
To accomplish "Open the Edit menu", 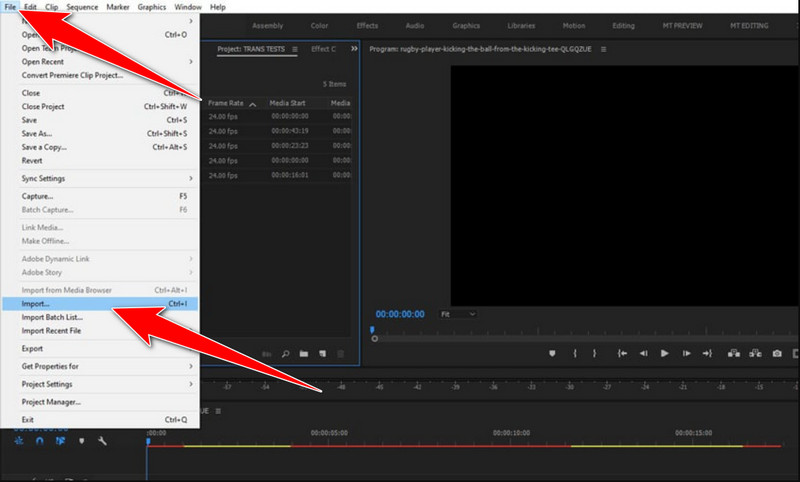I will pyautogui.click(x=30, y=7).
